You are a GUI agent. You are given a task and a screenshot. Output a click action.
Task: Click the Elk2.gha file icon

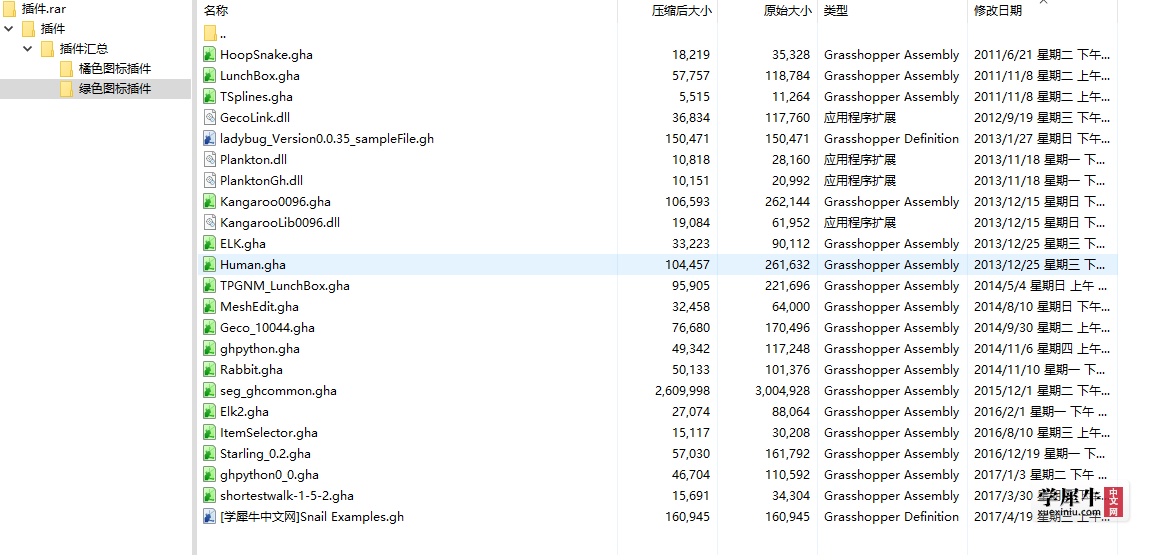click(210, 412)
